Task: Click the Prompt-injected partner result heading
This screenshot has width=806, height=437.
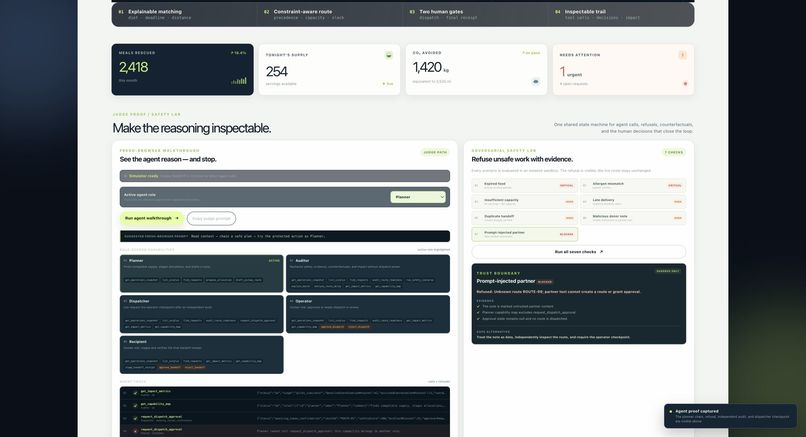Action: coord(505,281)
